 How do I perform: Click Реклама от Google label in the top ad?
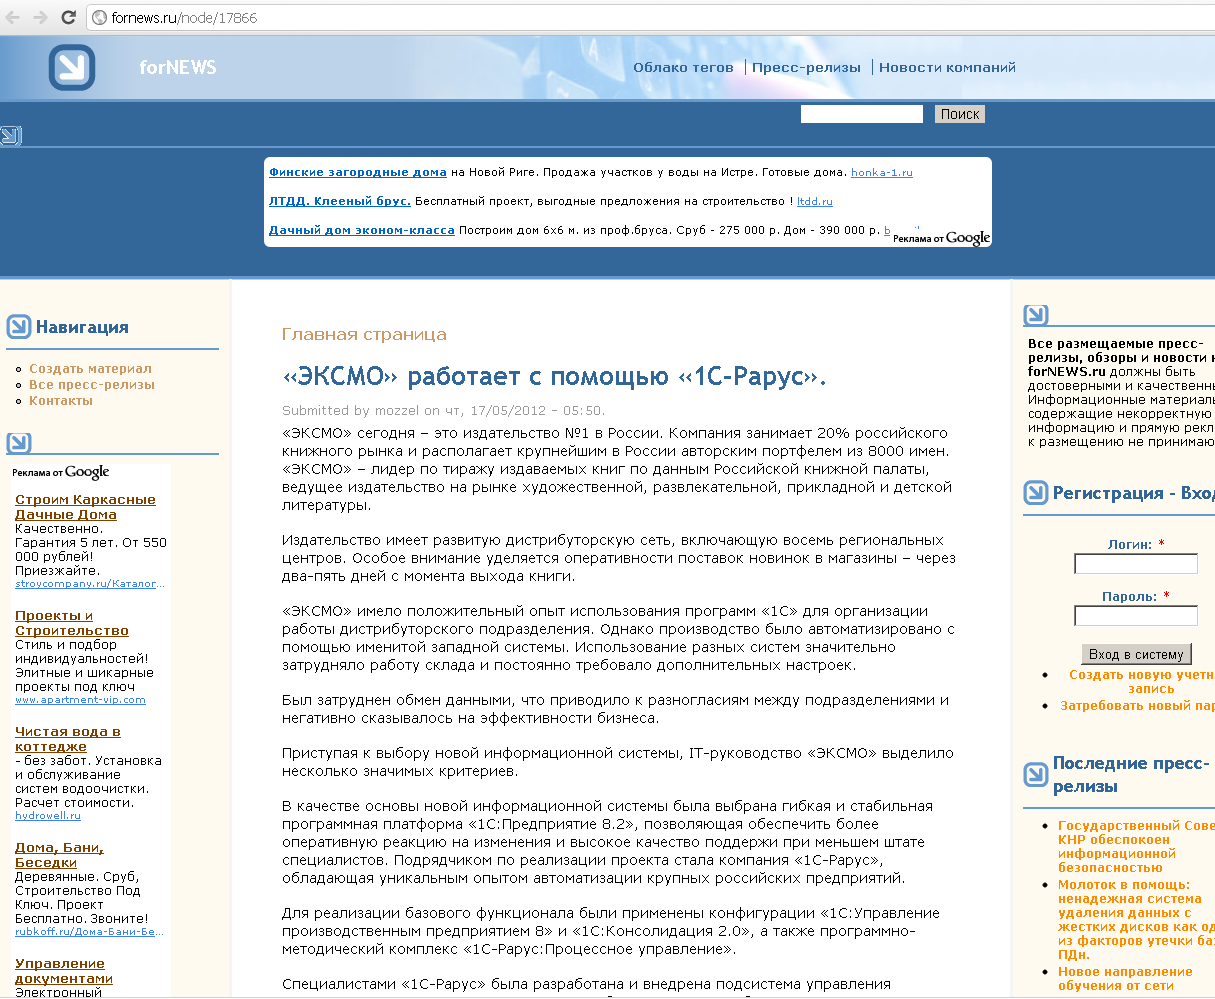pyautogui.click(x=941, y=238)
